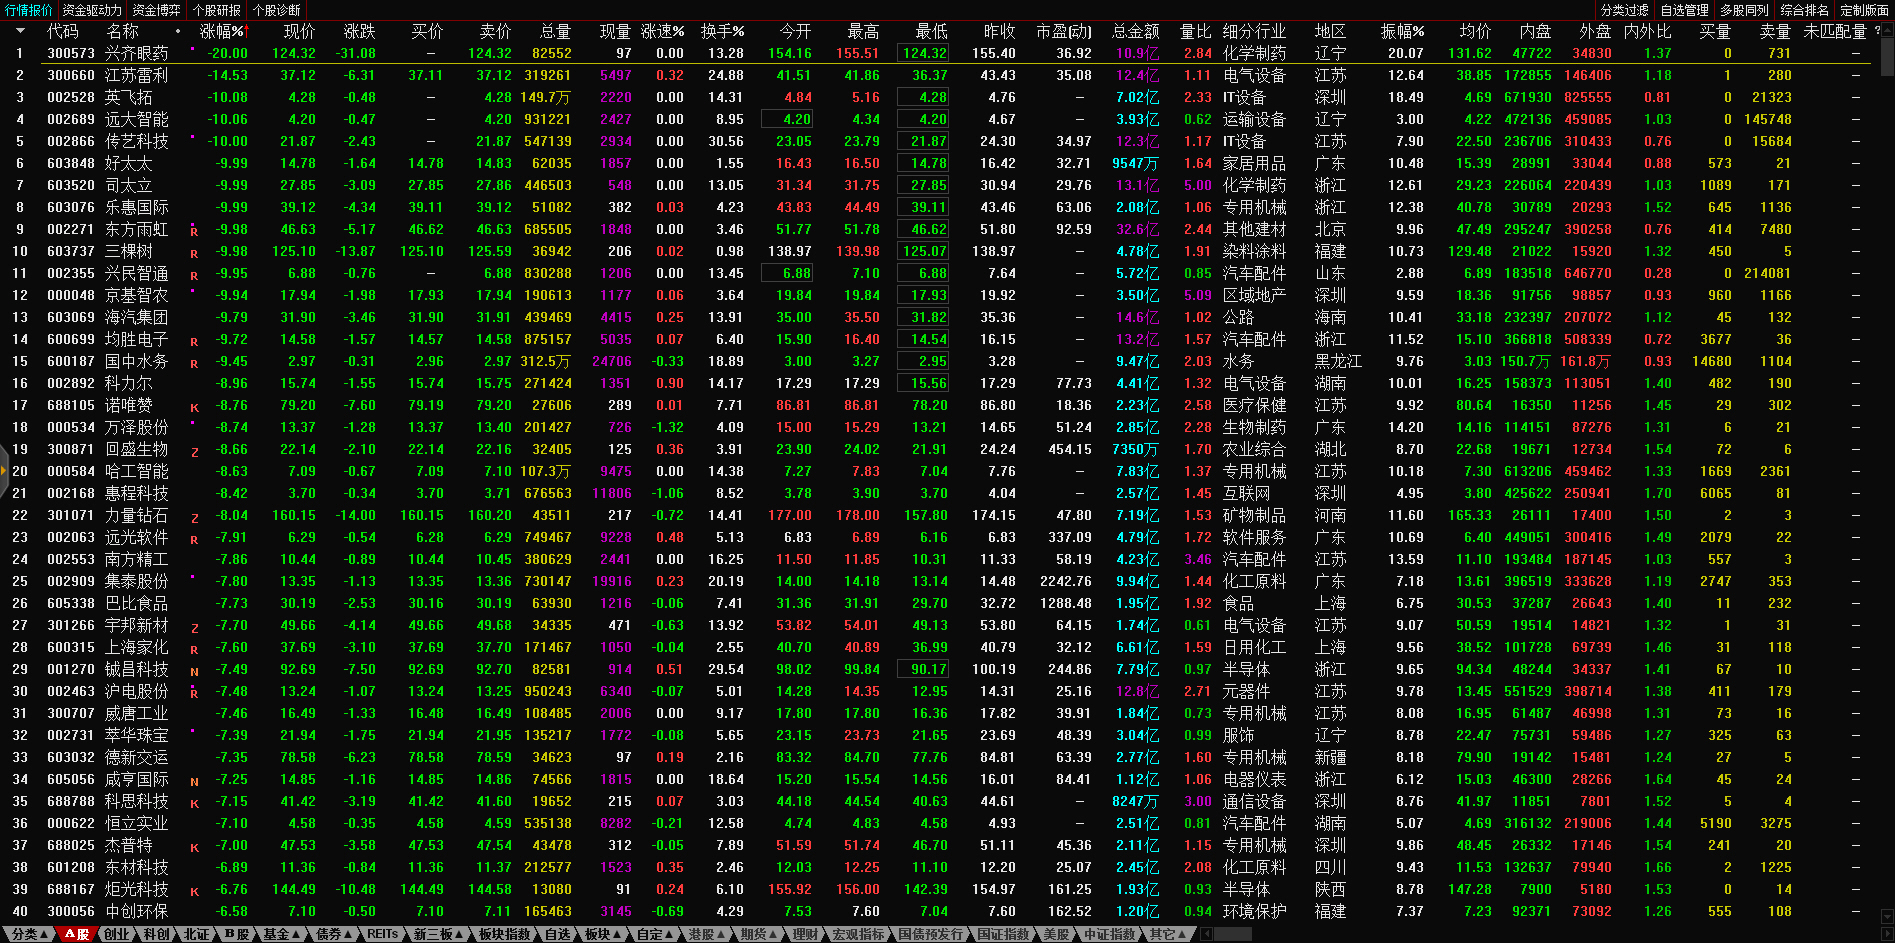
Task: Sort by 换手% column header
Action: (x=721, y=31)
